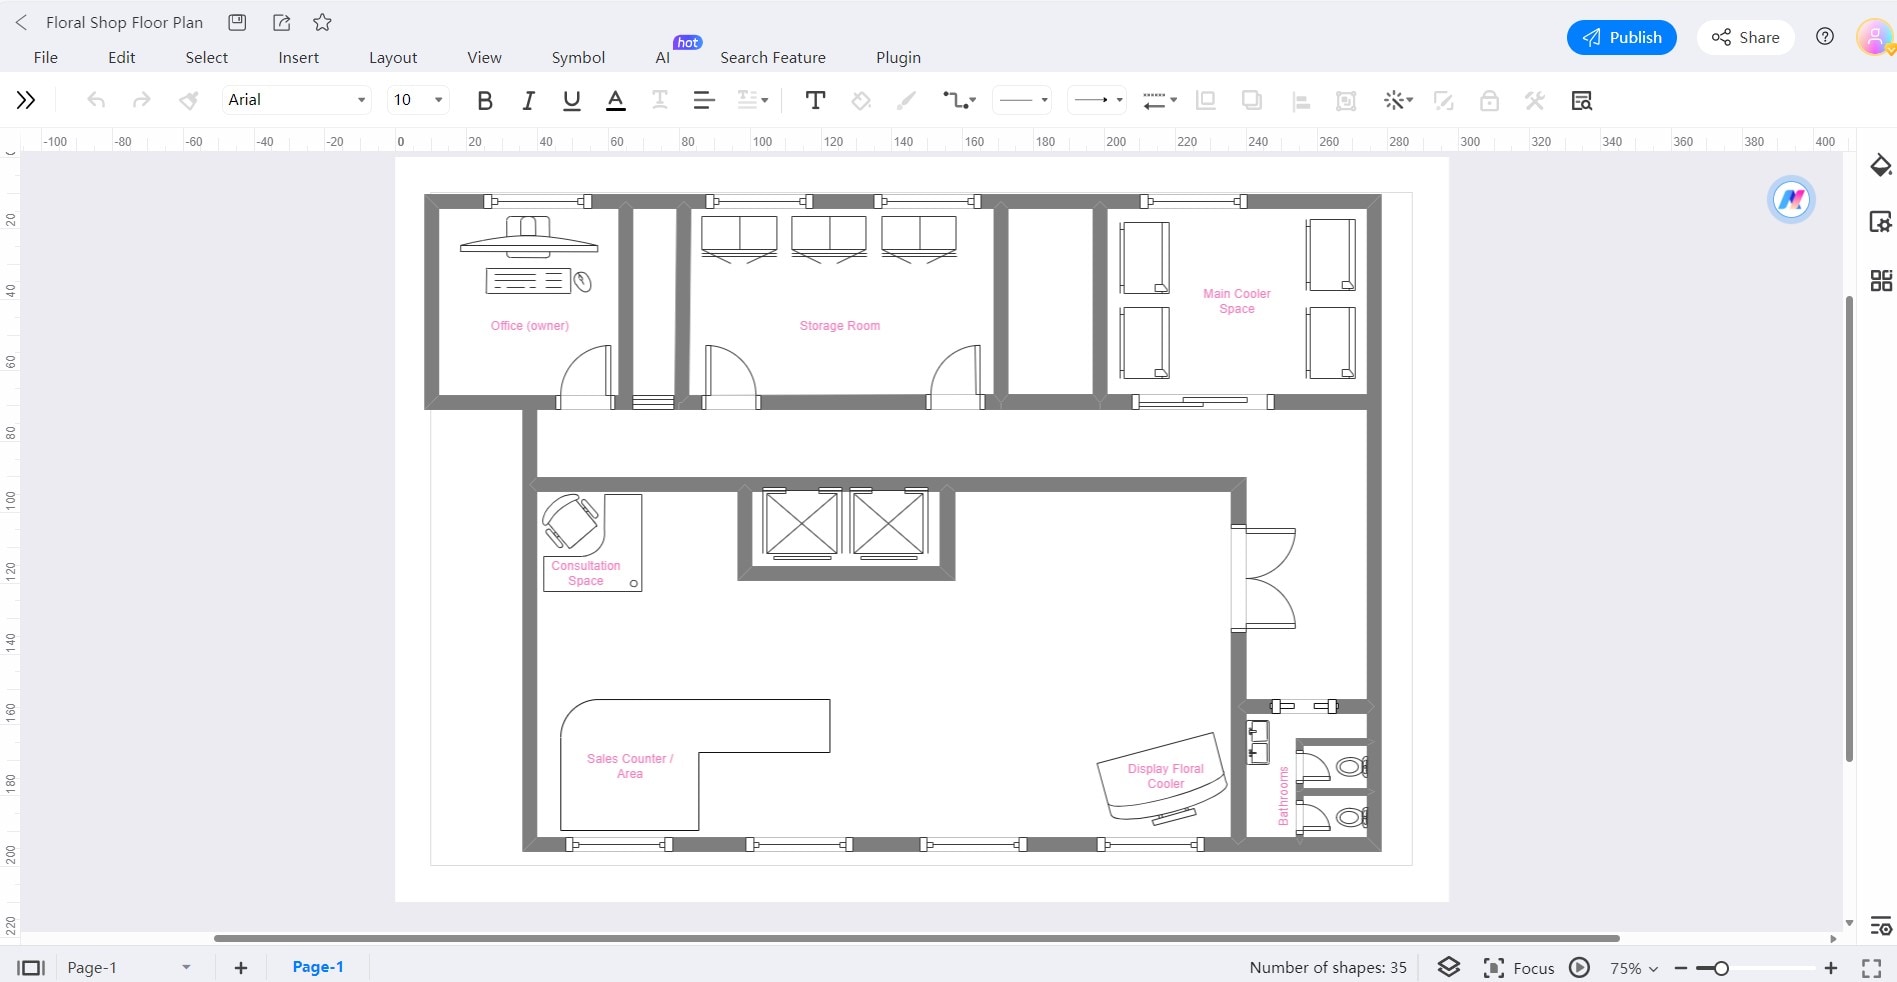This screenshot has width=1897, height=982.
Task: Open the line spacing dropdown
Action: 753,100
